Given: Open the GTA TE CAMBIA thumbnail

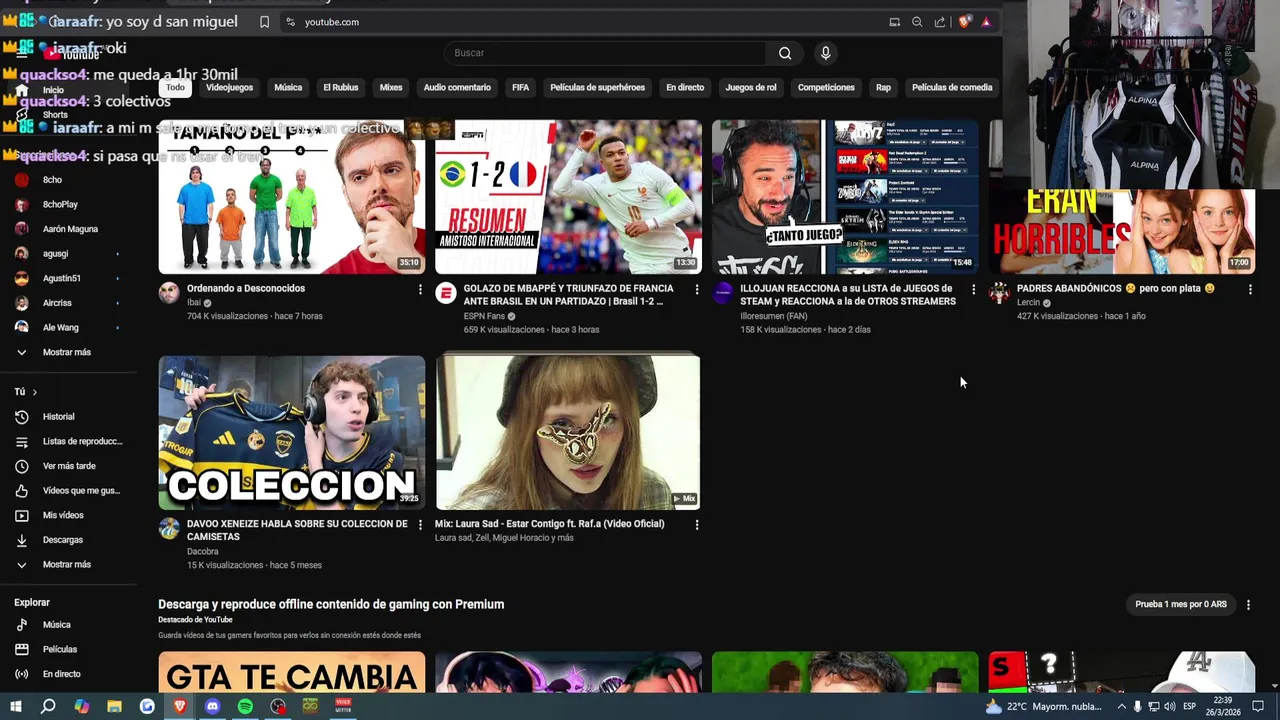Looking at the screenshot, I should pyautogui.click(x=292, y=672).
